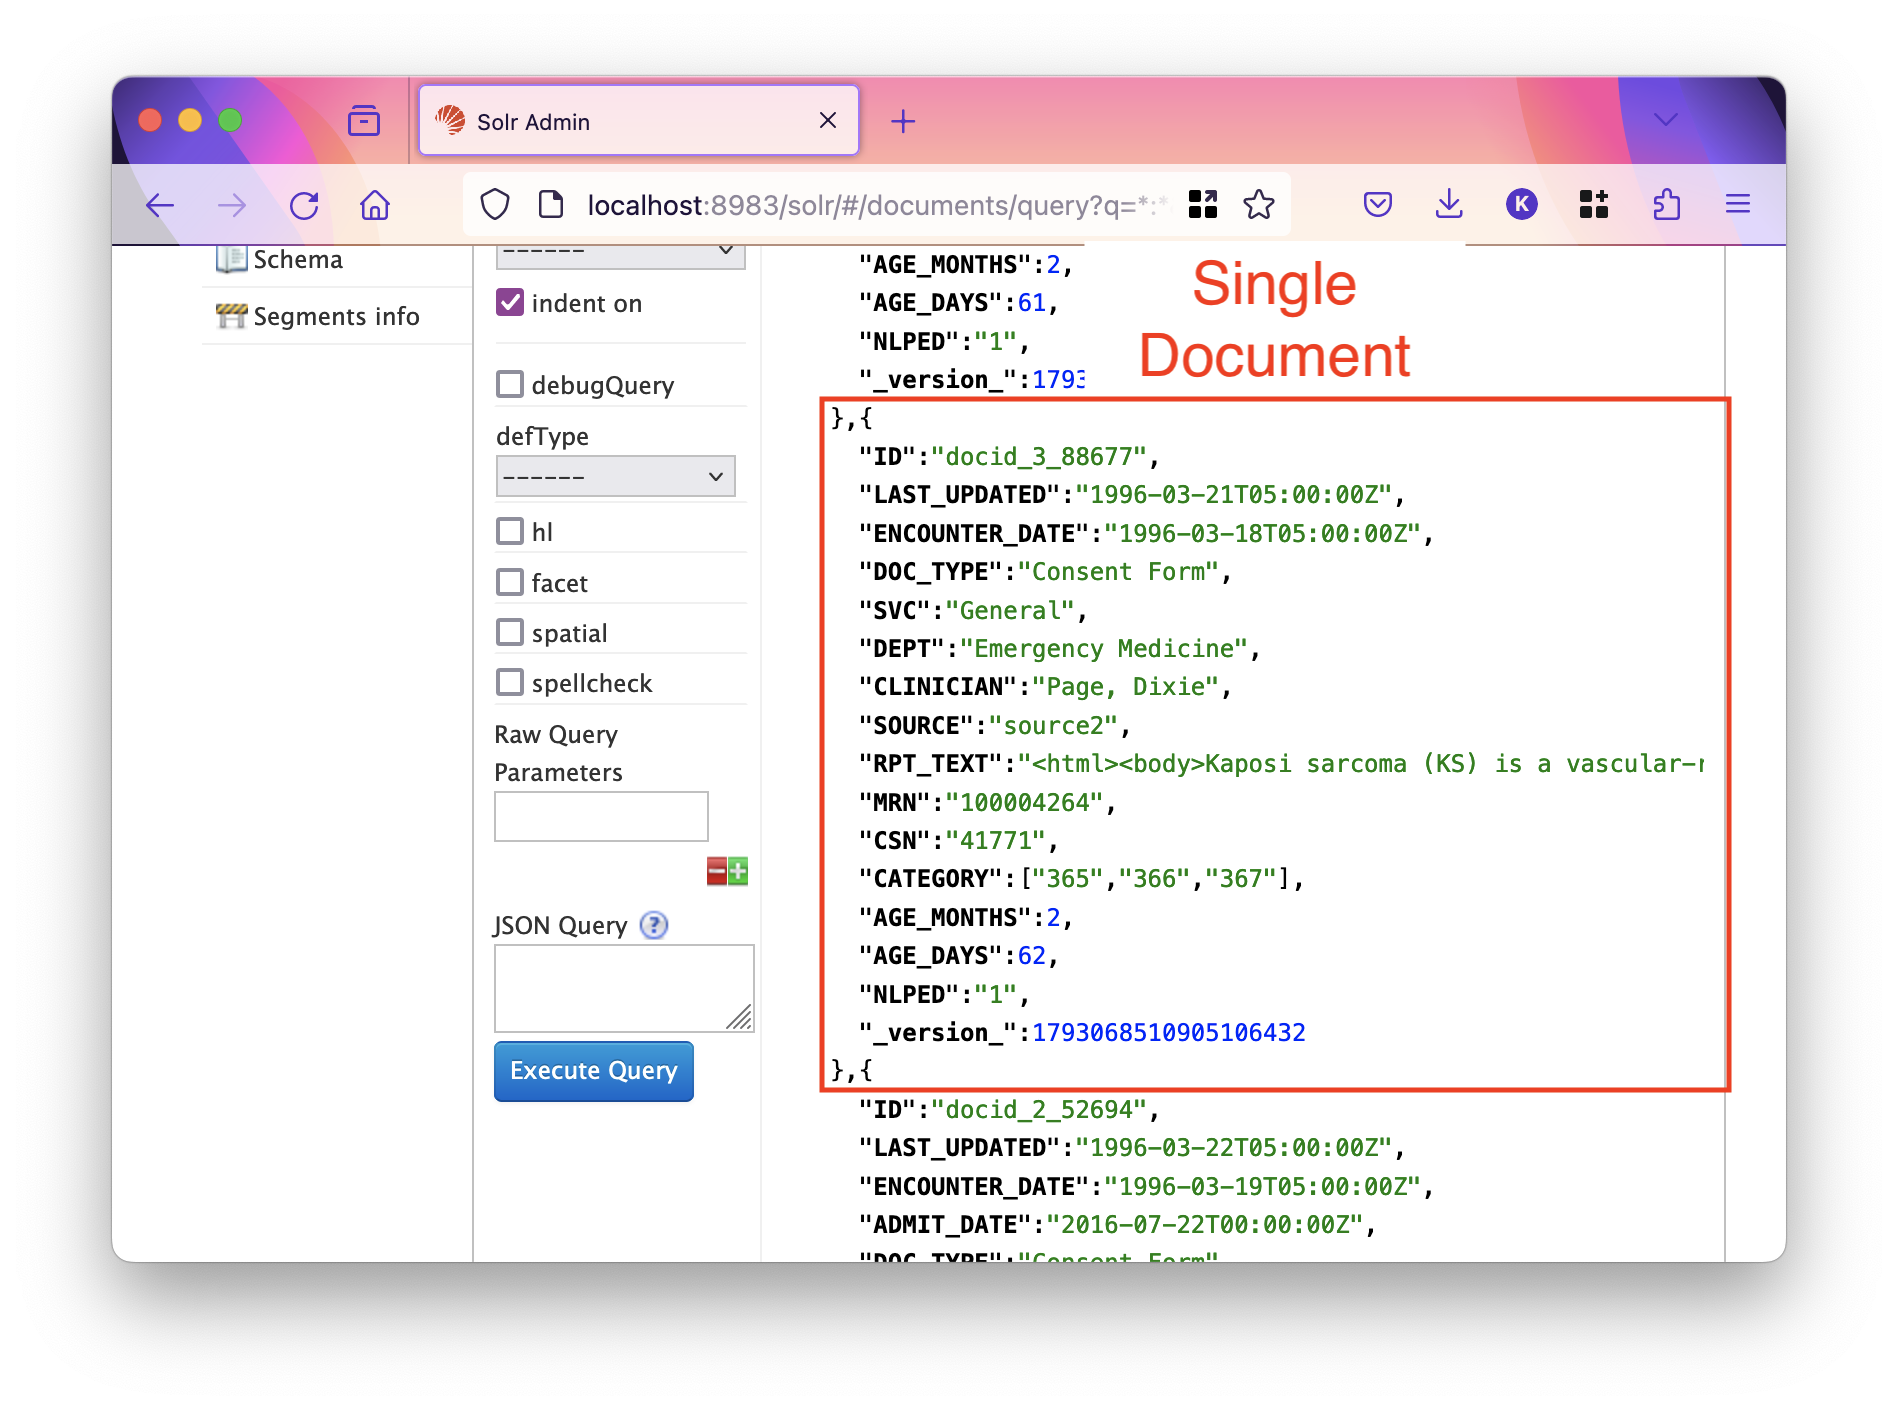Remove raw query parameter with red minus
The image size is (1898, 1410).
[x=717, y=872]
